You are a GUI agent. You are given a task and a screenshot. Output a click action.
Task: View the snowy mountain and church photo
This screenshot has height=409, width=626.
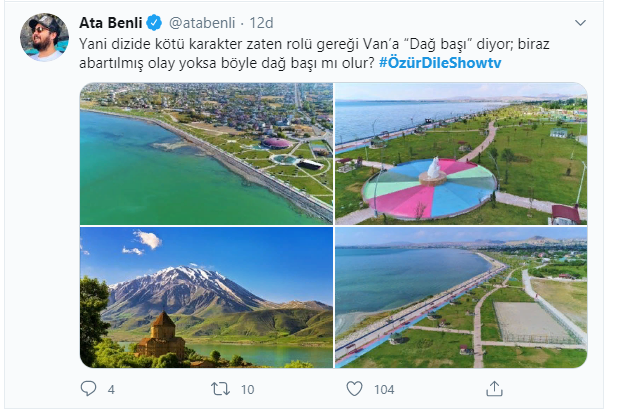click(x=206, y=298)
